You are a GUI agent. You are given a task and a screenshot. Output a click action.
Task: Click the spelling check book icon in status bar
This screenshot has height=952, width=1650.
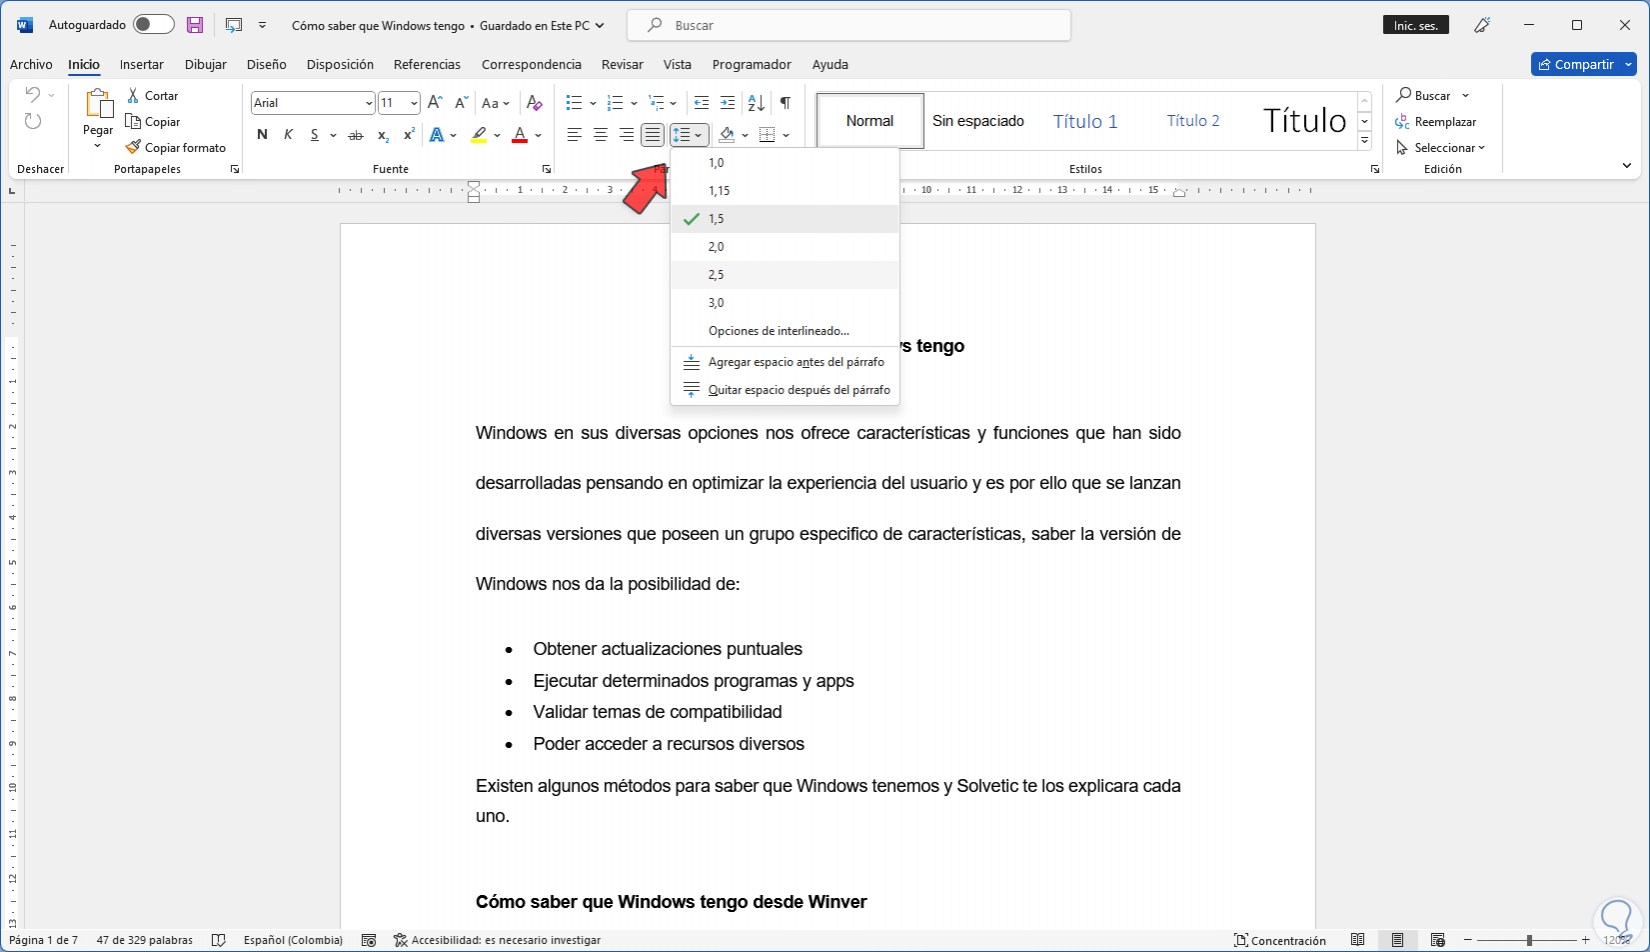(x=219, y=940)
